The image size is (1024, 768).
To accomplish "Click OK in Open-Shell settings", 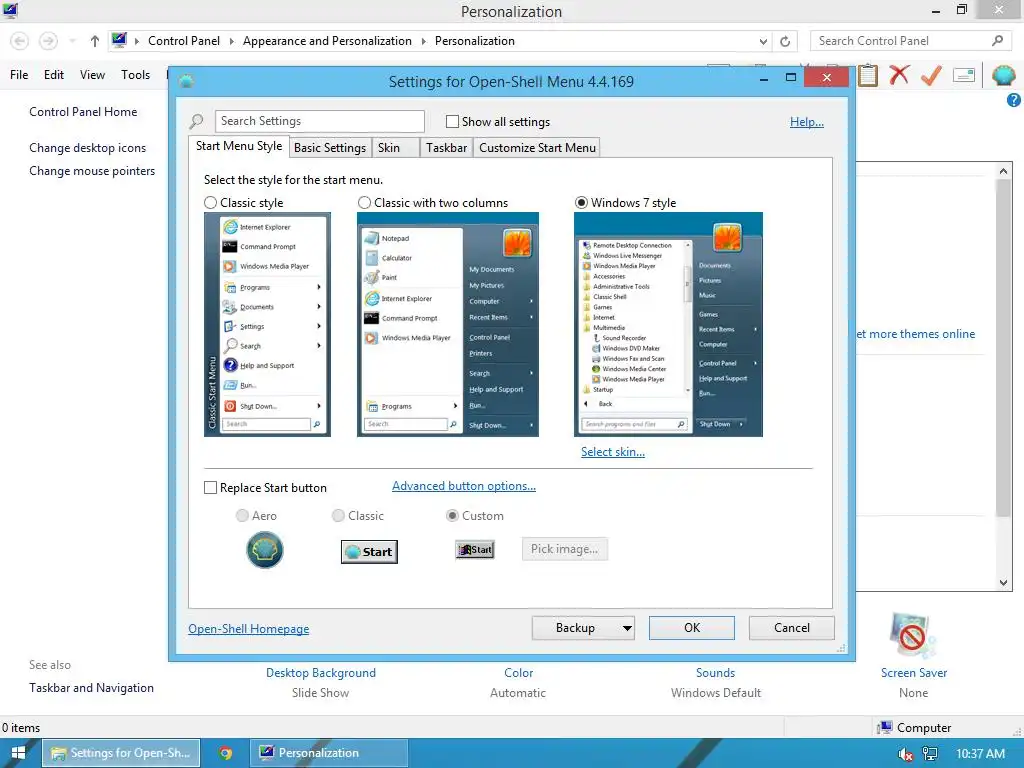I will tap(692, 628).
